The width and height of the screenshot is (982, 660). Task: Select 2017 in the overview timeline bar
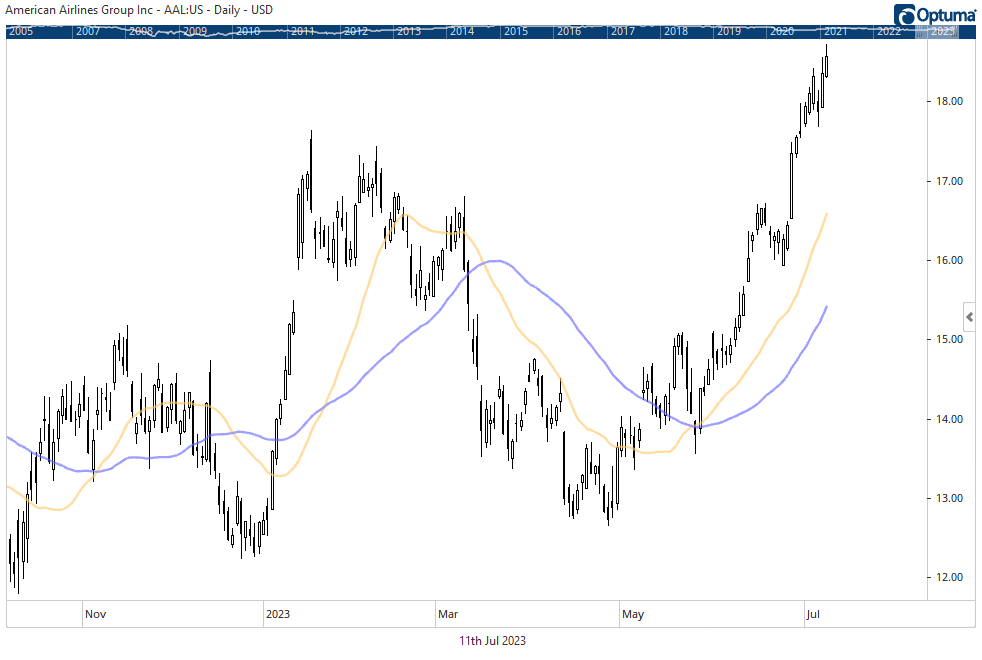[623, 31]
